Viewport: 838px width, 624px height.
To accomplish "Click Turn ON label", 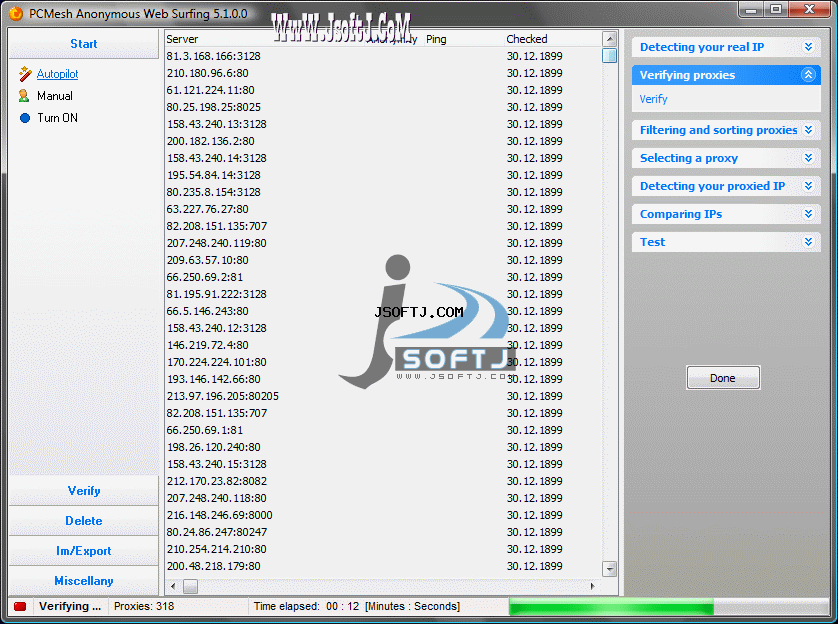I will (x=57, y=118).
